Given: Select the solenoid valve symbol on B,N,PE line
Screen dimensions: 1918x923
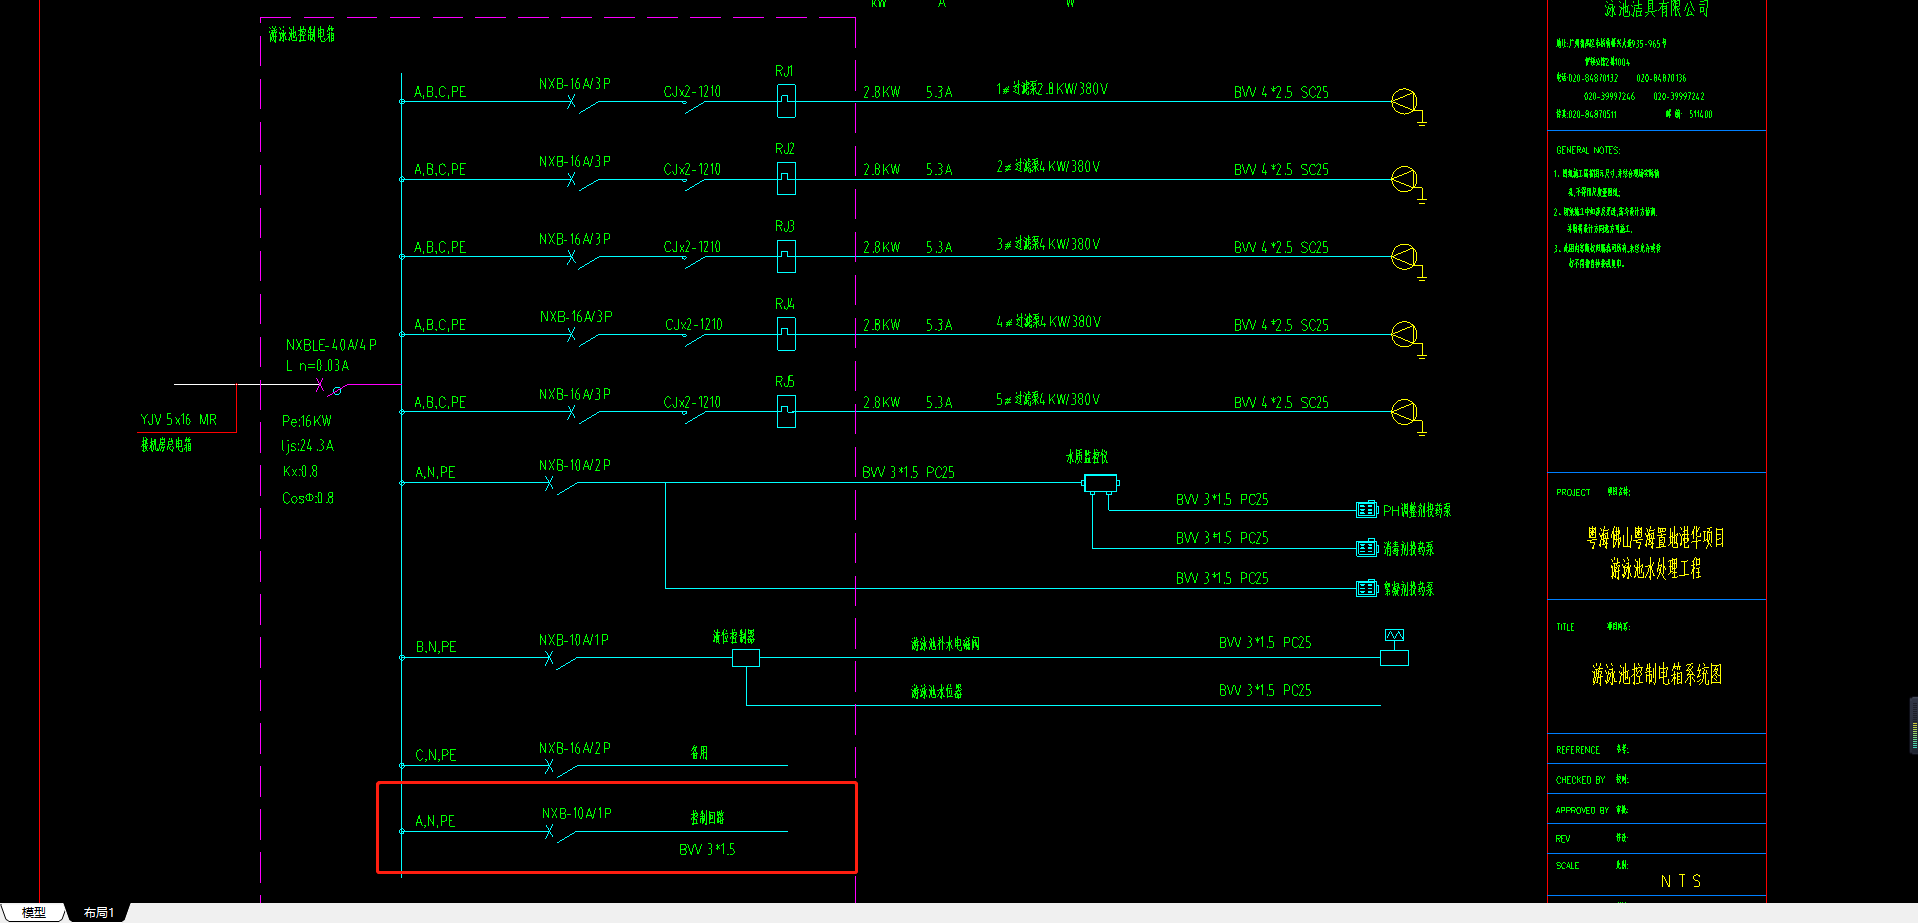Looking at the screenshot, I should point(1394,649).
